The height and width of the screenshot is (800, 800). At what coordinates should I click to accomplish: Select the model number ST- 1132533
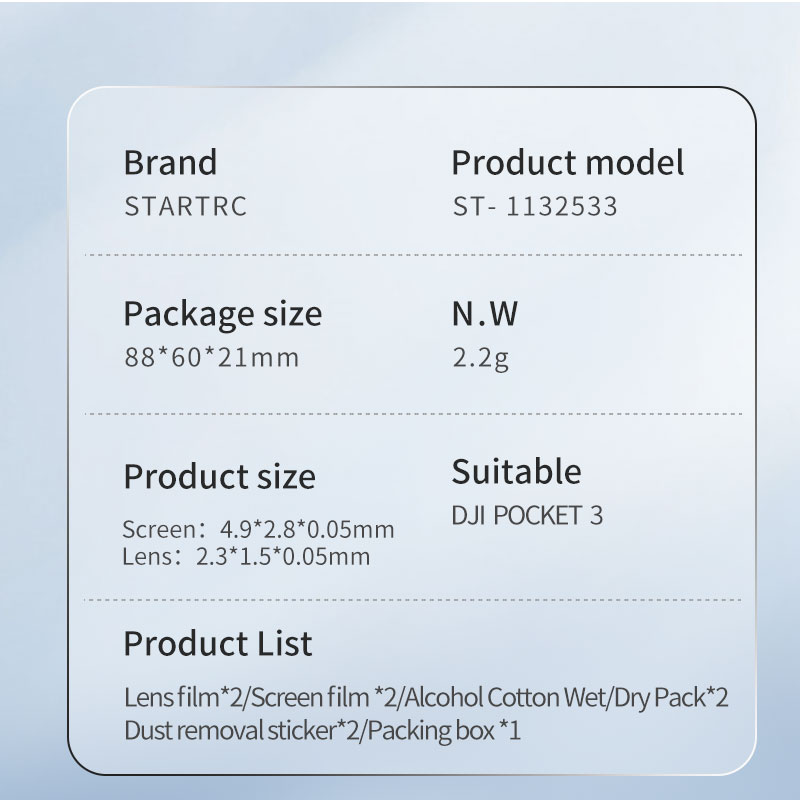534,207
